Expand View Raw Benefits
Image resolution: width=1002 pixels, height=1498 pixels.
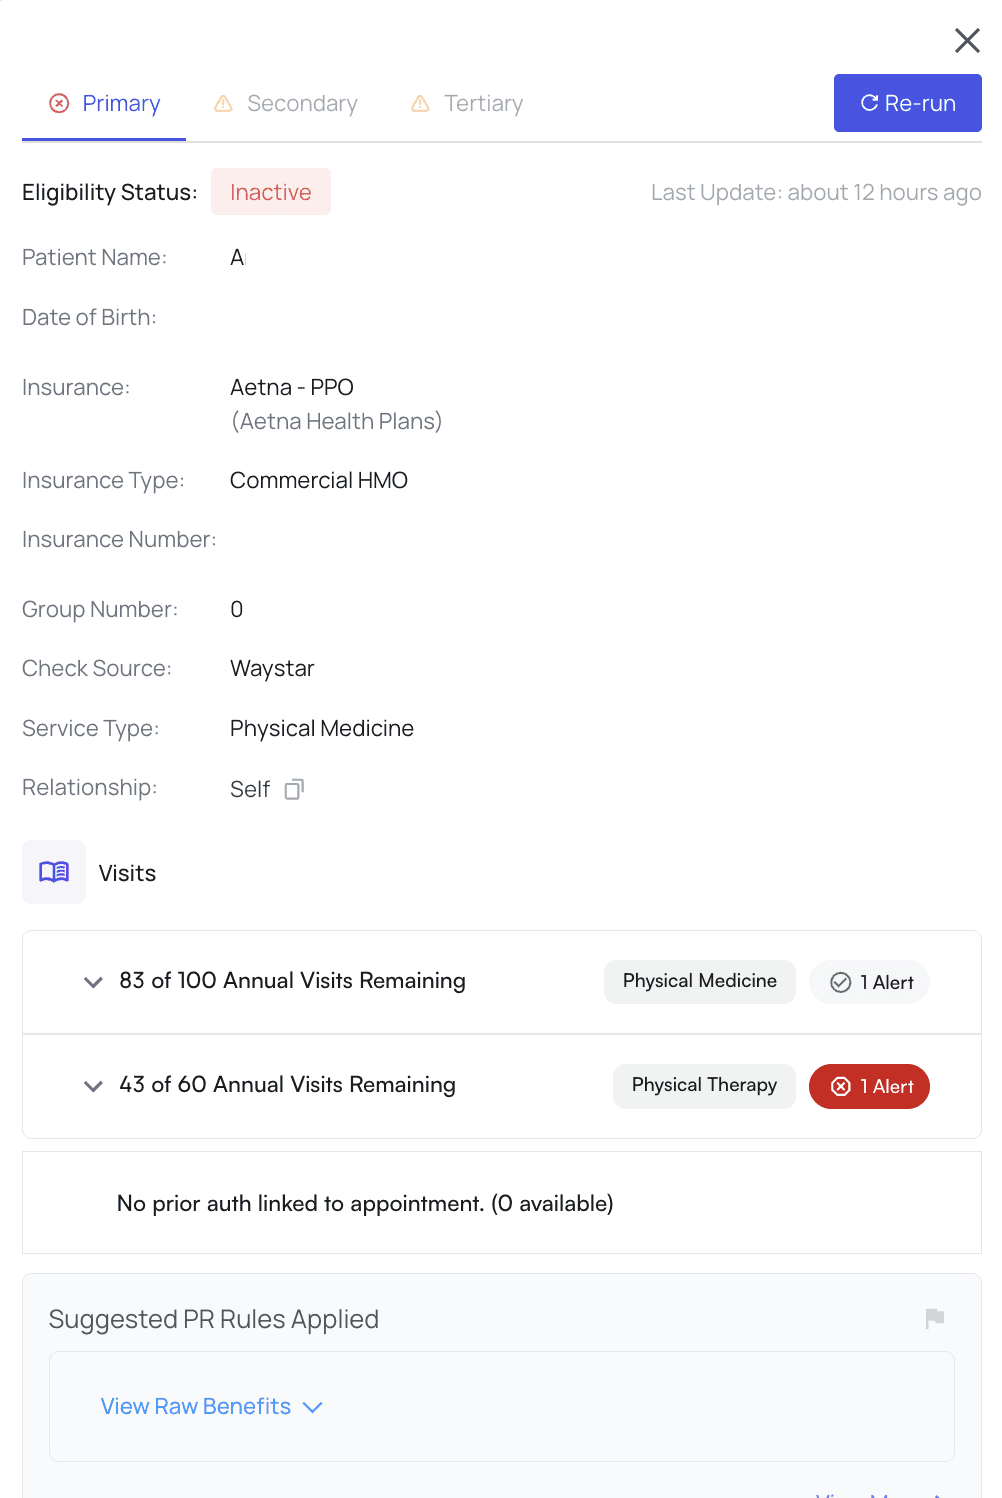point(211,1406)
